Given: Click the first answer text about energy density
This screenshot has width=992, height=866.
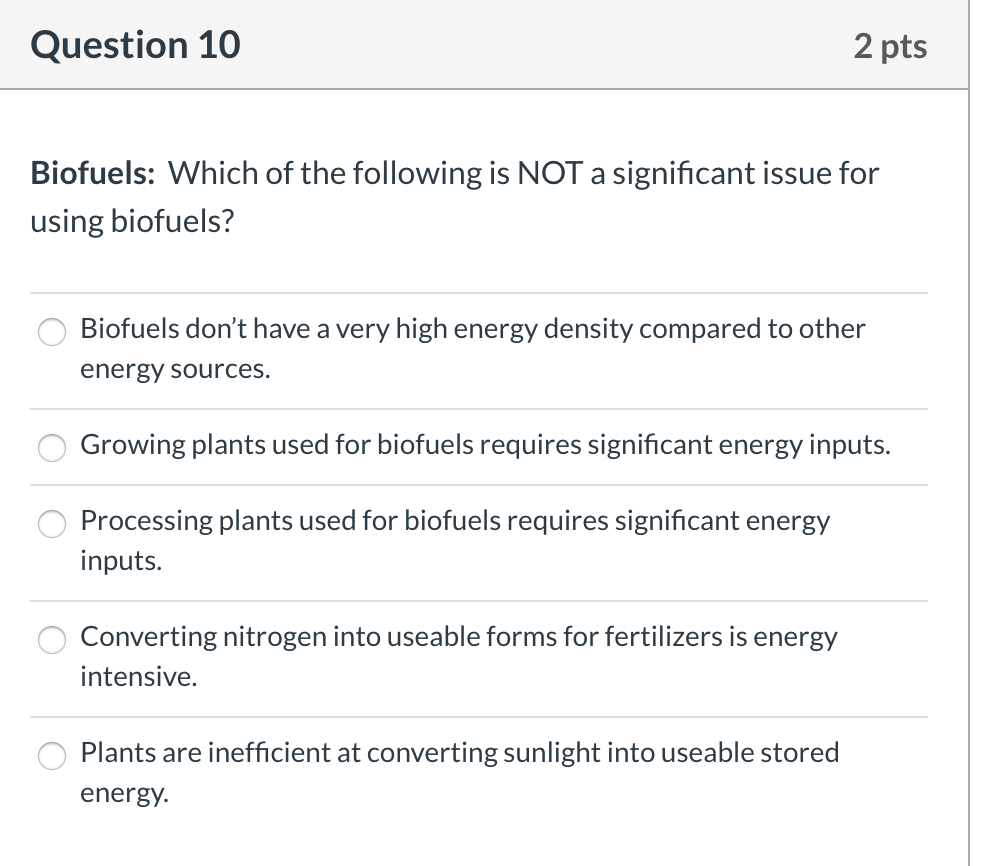Looking at the screenshot, I should pyautogui.click(x=471, y=347).
